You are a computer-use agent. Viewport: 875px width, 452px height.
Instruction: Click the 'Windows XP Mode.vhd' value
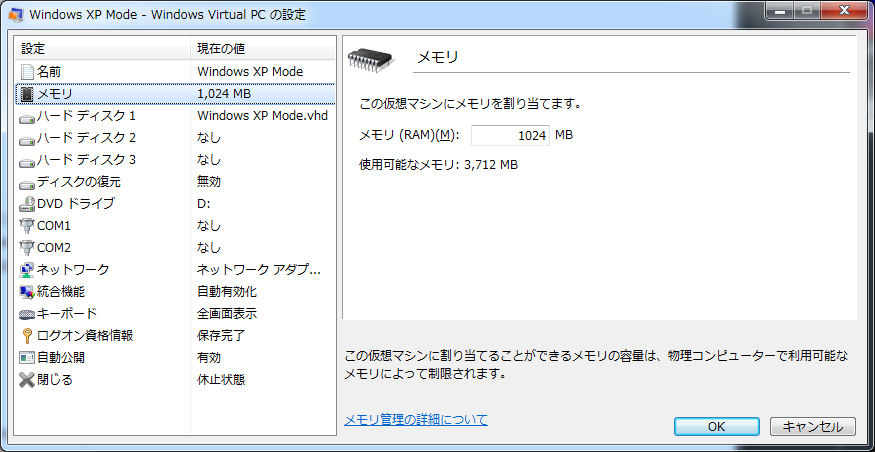pyautogui.click(x=262, y=116)
